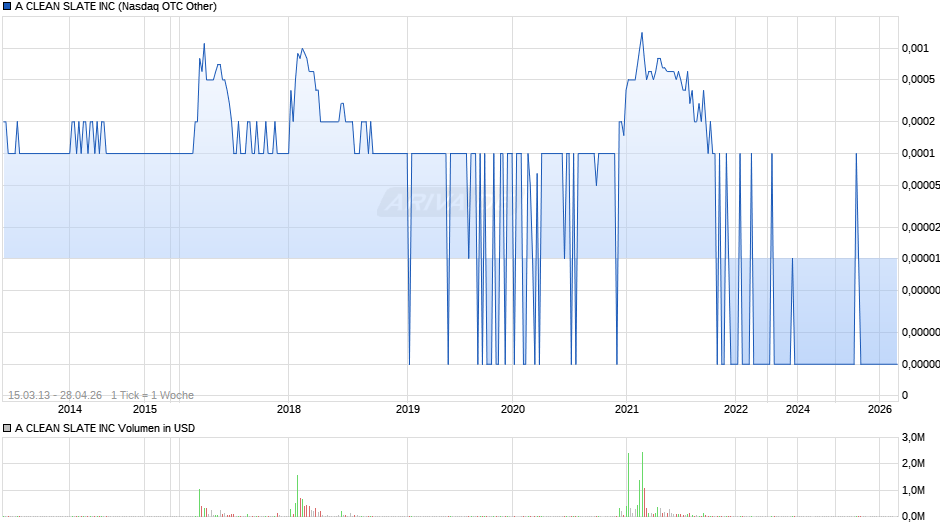Click the 2019 x-axis label

pos(408,409)
